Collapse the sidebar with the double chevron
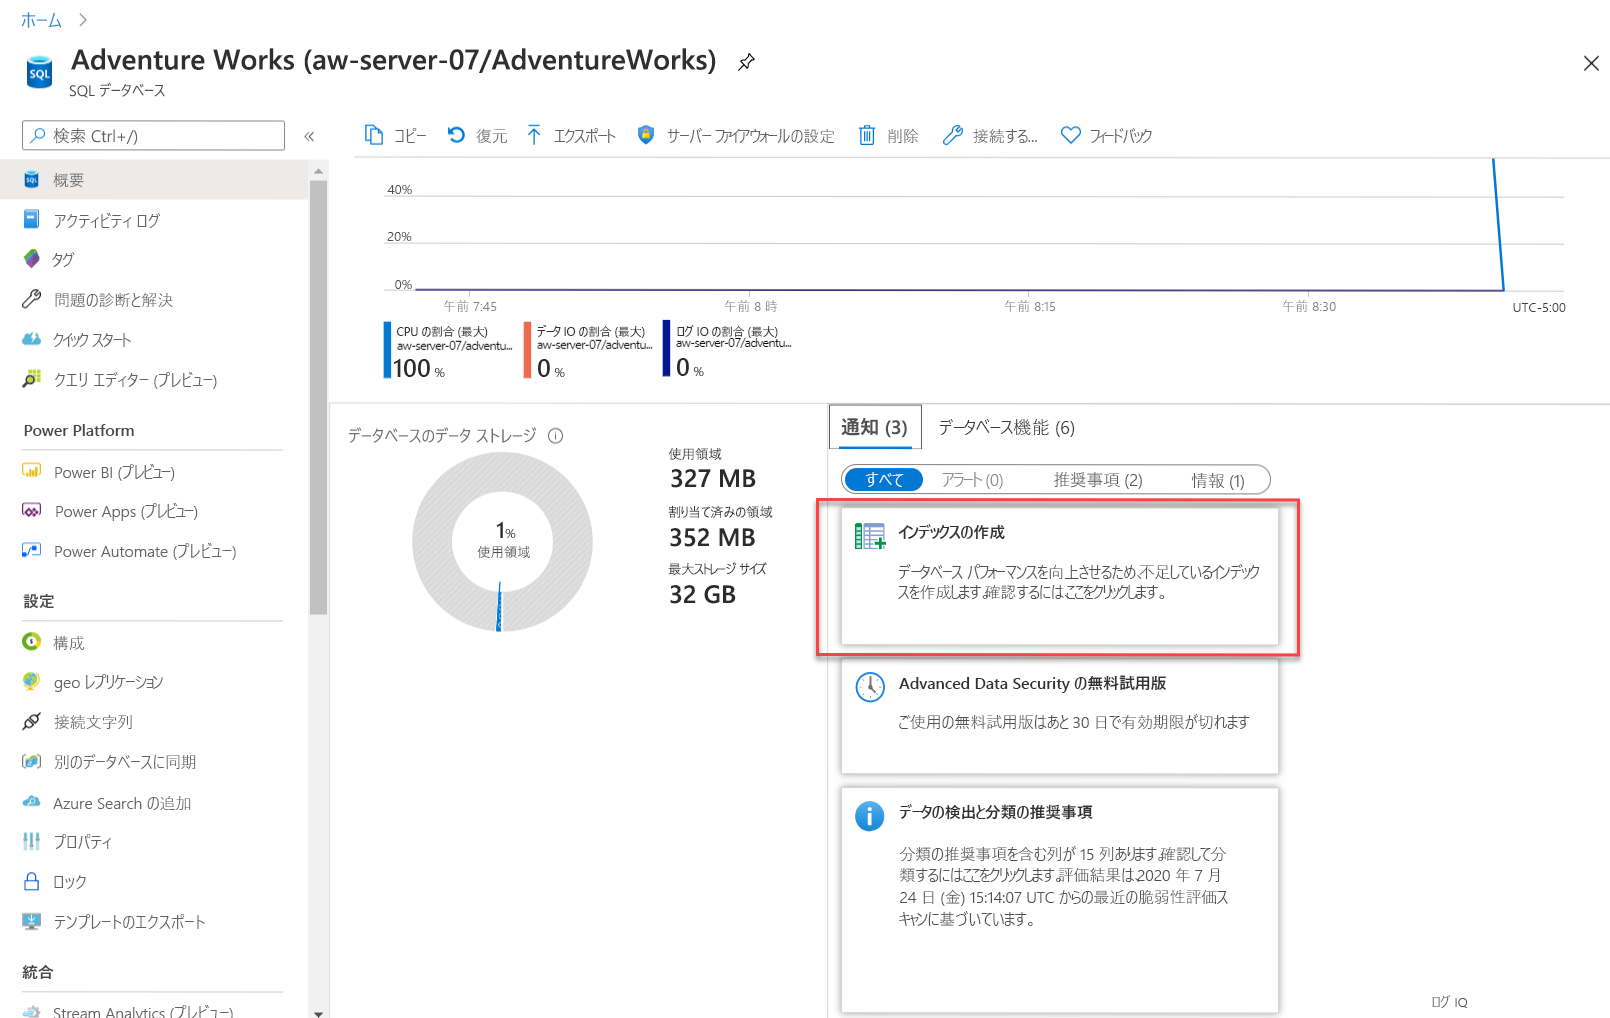The height and width of the screenshot is (1018, 1610). [309, 136]
